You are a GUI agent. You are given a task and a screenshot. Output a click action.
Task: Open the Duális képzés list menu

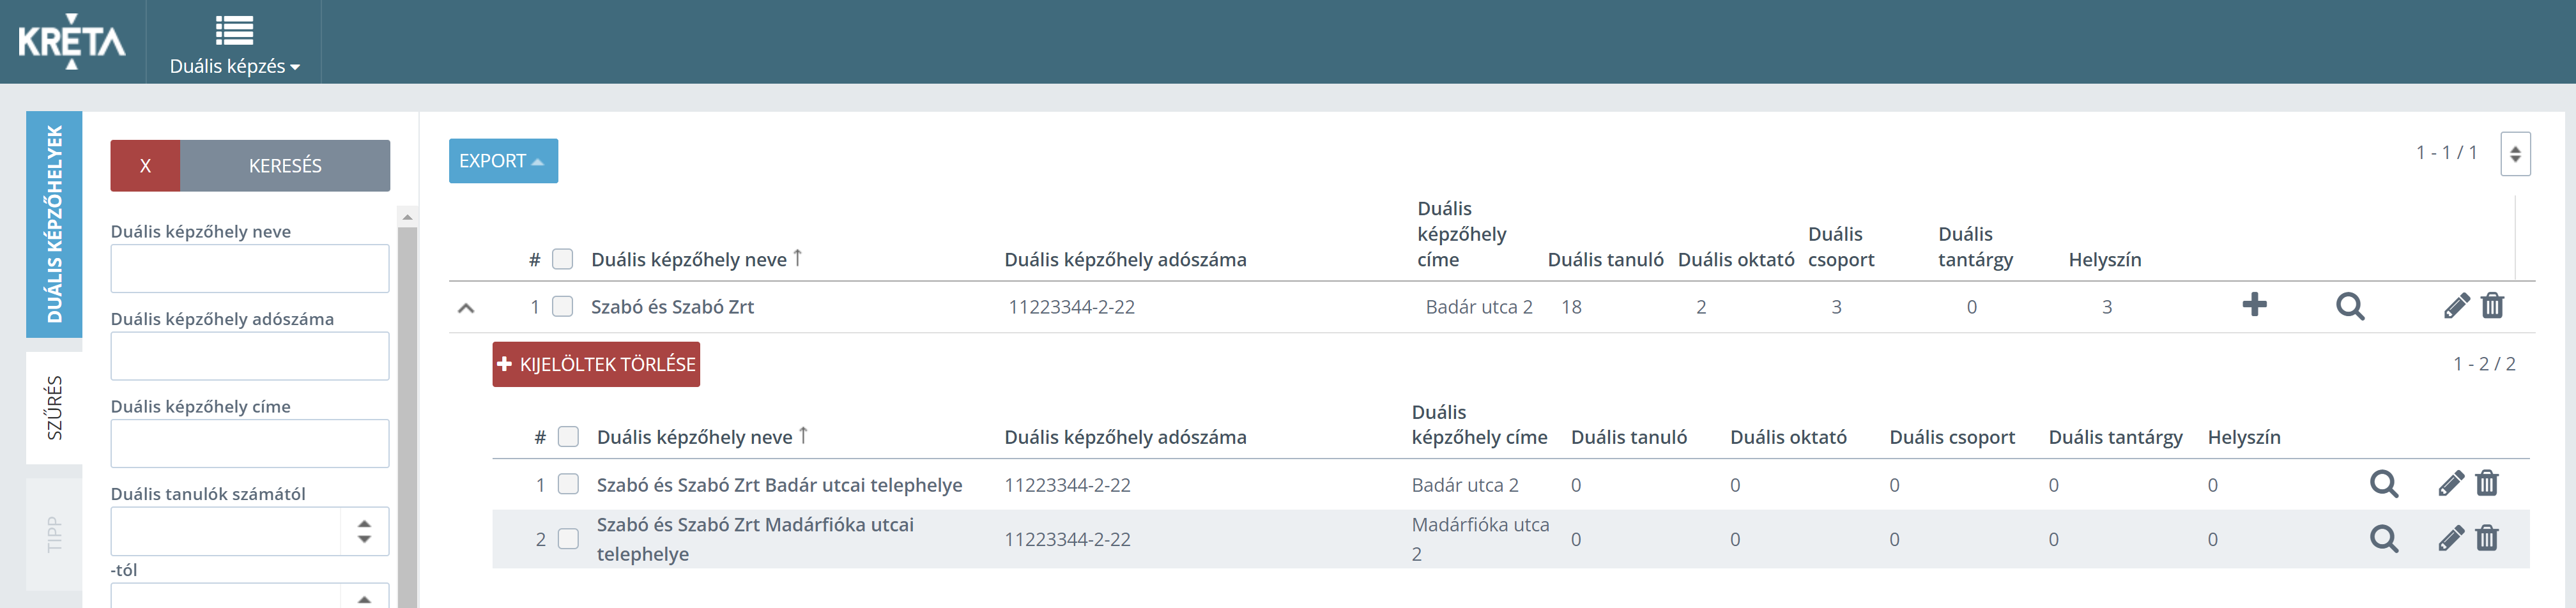(234, 44)
